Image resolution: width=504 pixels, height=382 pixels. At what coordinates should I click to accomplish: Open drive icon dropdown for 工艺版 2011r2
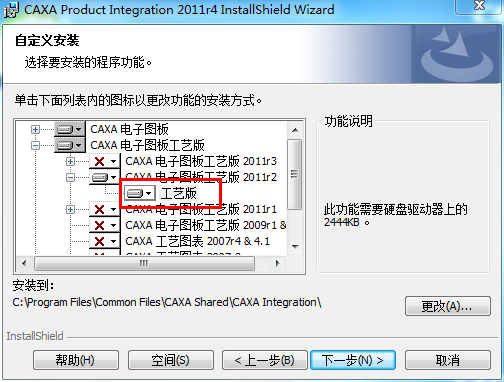click(x=105, y=177)
